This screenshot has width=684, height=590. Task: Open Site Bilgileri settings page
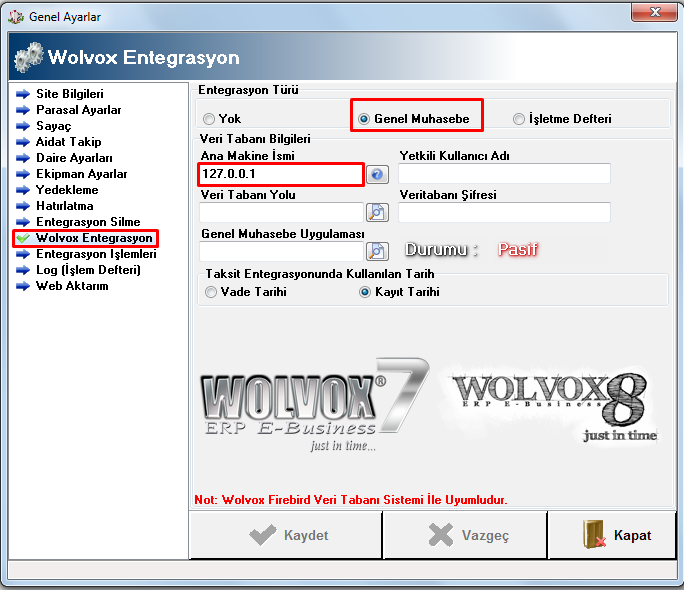70,94
